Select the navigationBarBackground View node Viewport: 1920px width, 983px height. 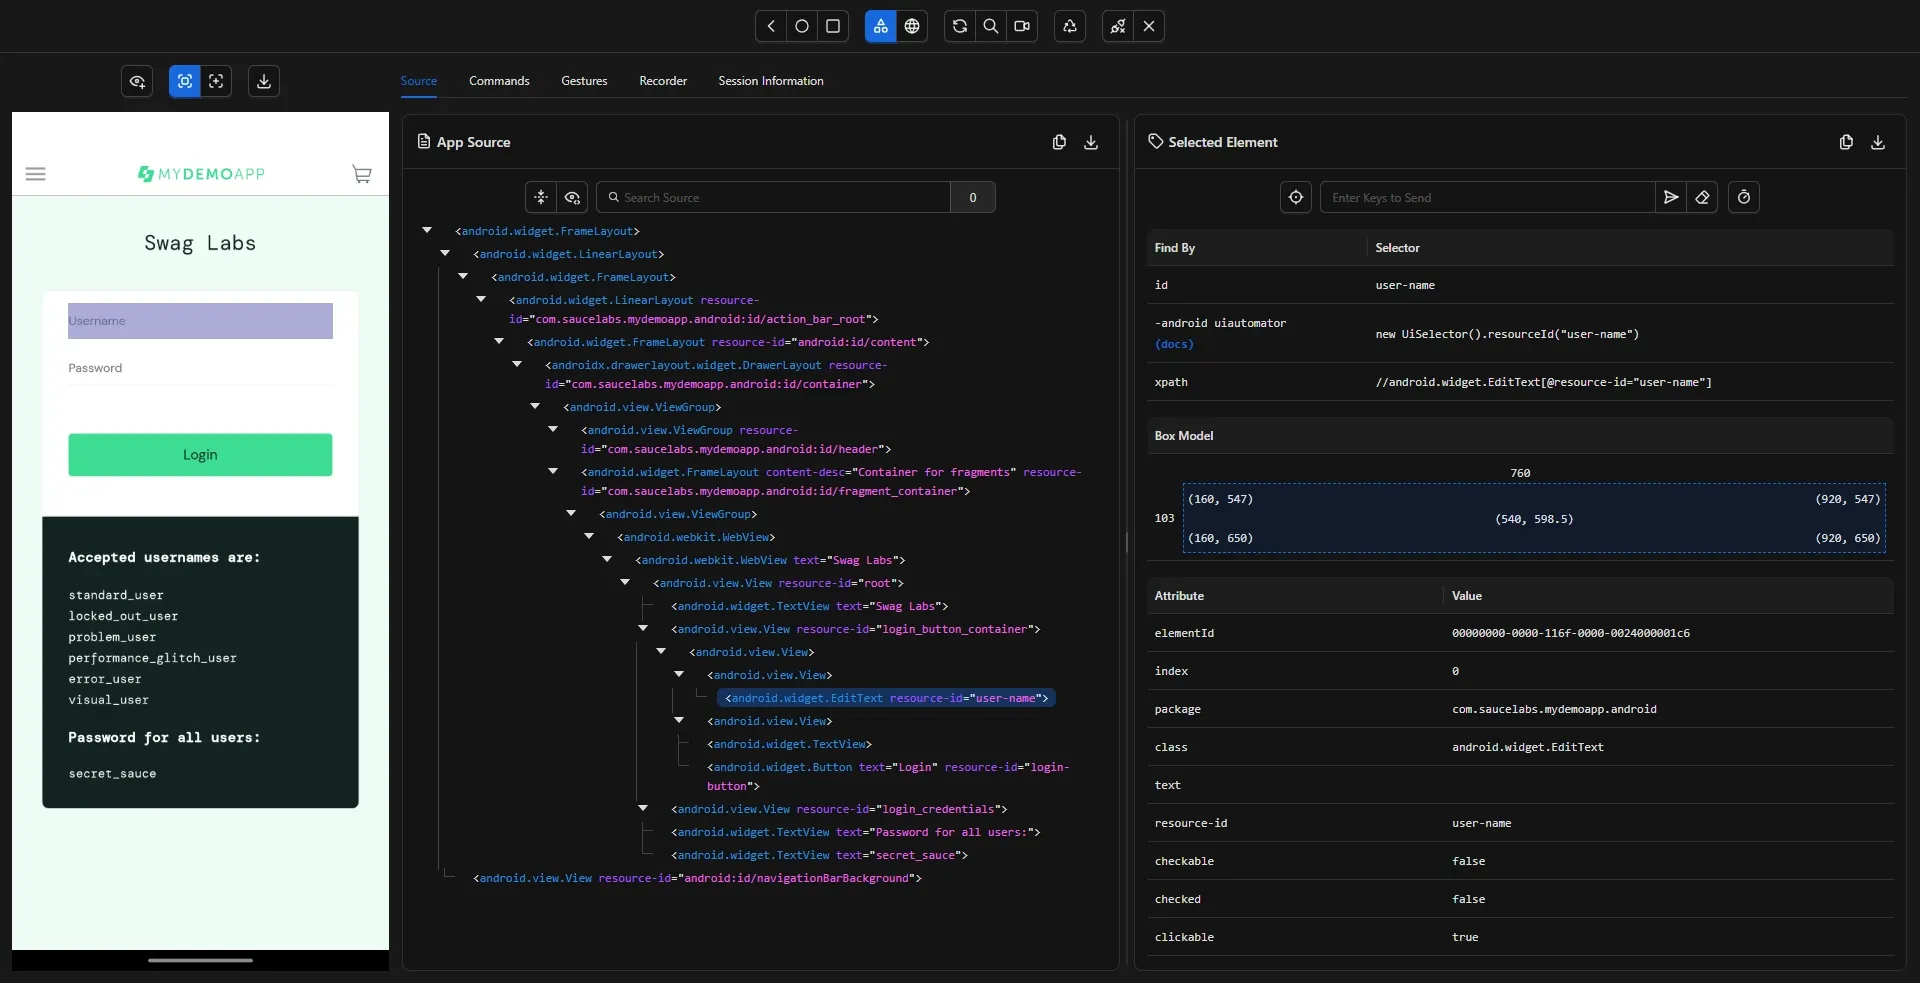click(697, 878)
